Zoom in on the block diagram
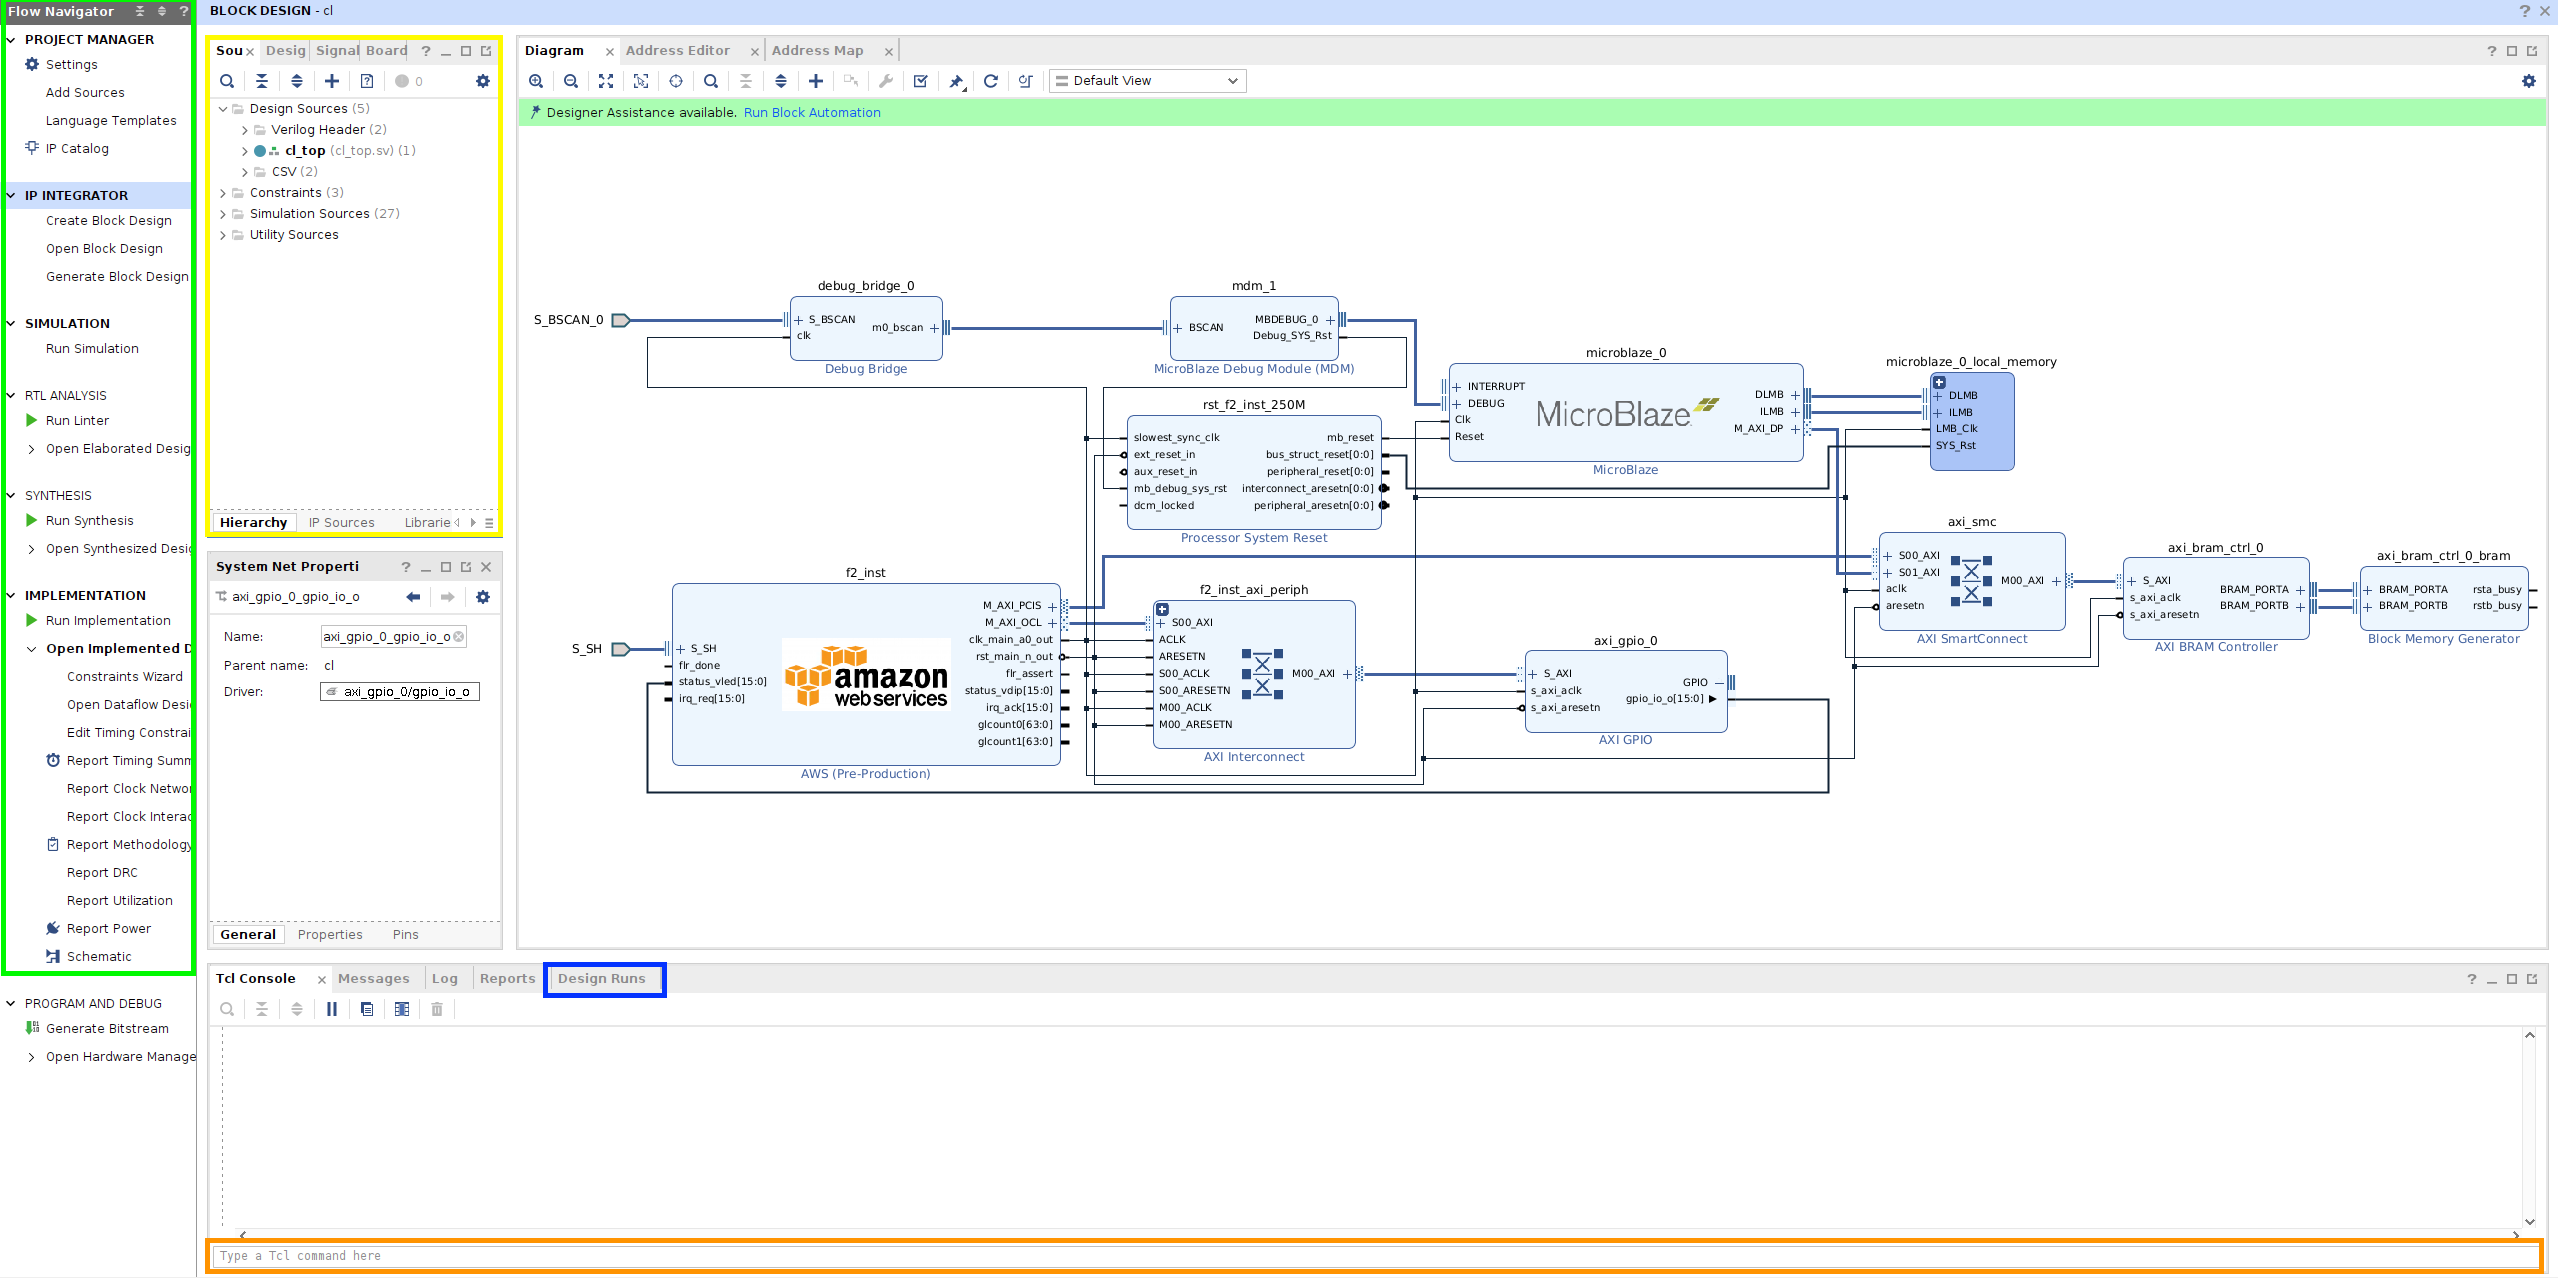Viewport: 2558px width, 1278px height. 536,81
